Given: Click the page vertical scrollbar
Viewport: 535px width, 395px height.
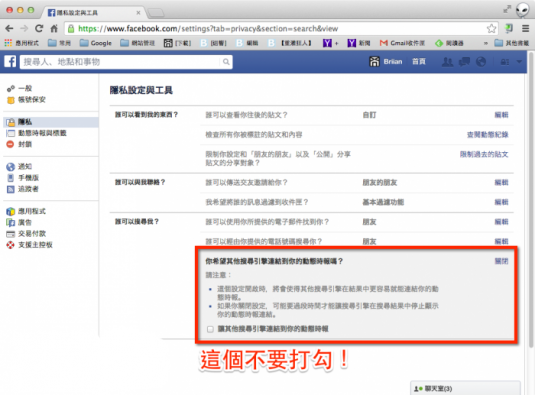Looking at the screenshot, I should tap(531, 200).
